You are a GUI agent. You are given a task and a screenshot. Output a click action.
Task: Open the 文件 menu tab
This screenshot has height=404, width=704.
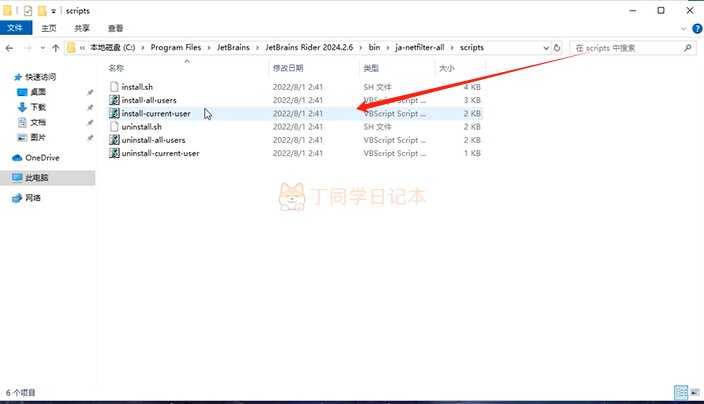(x=15, y=29)
